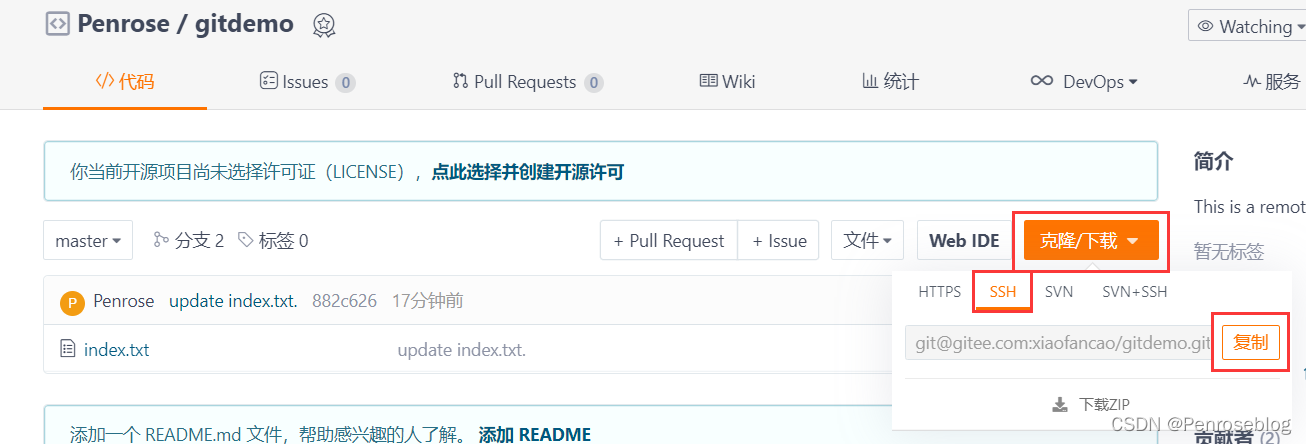Go to the Wiki tab
1306x444 pixels.
tap(727, 82)
